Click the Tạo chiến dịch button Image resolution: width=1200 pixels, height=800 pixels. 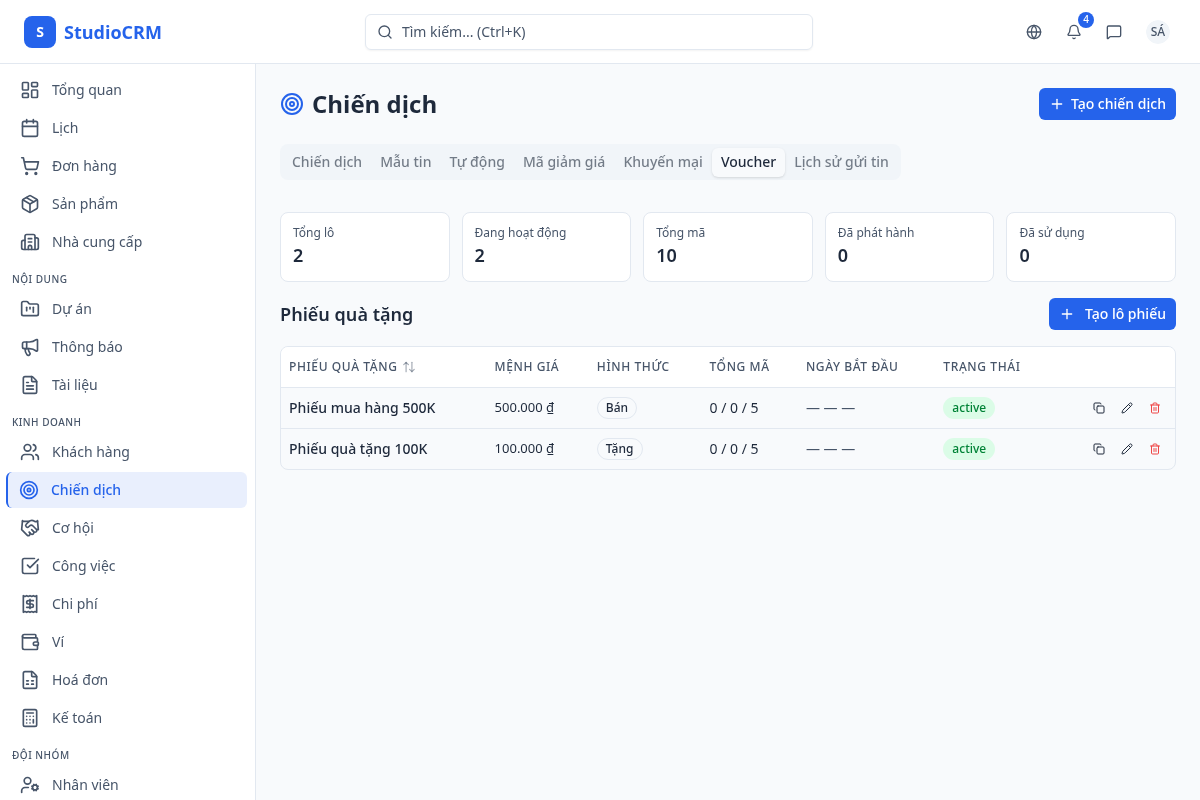point(1107,104)
